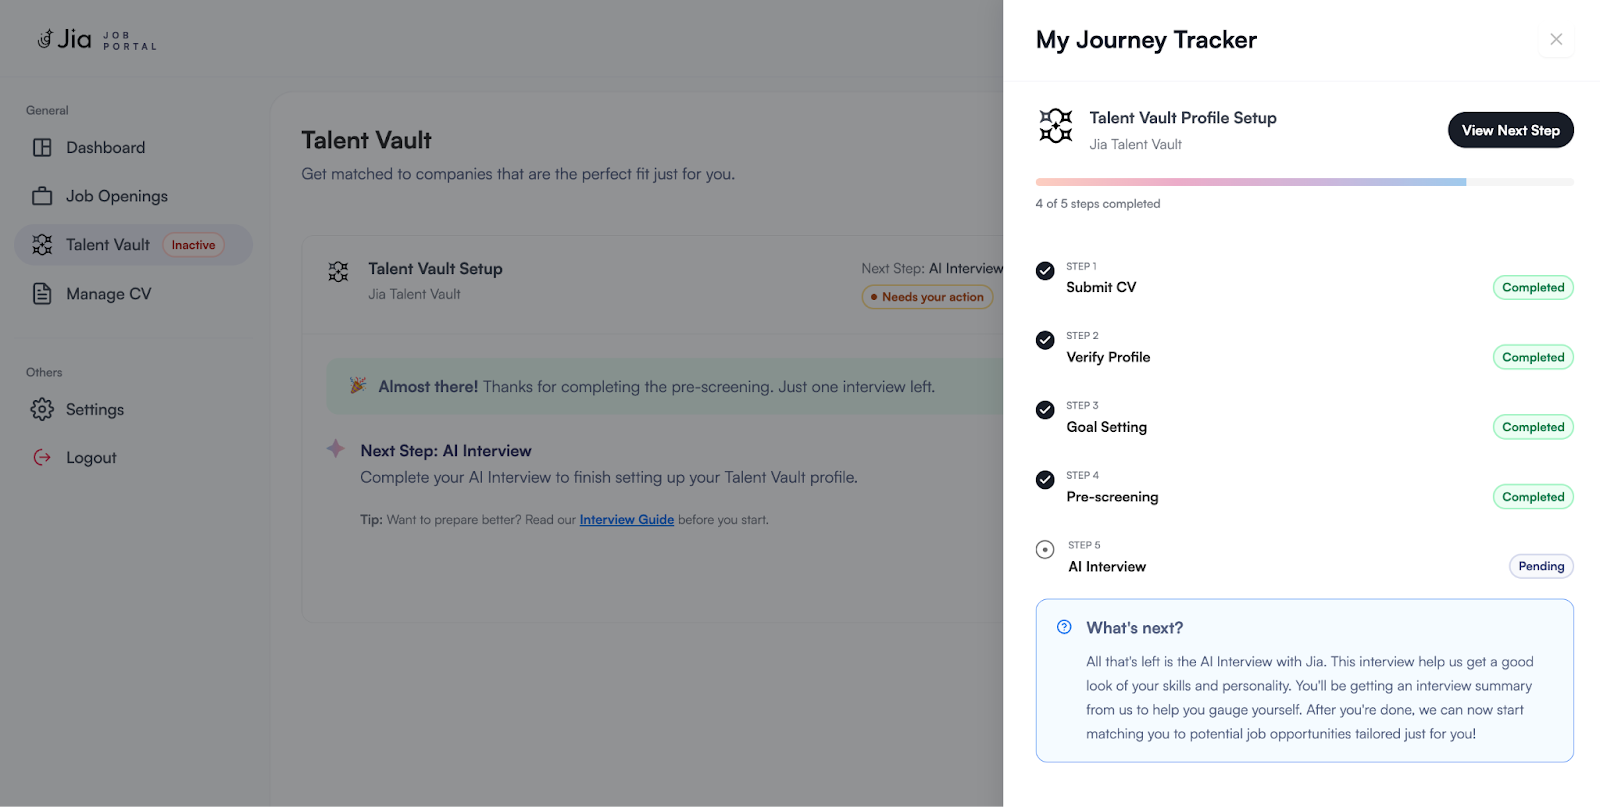Click the Pending status badge for AI Interview
This screenshot has width=1600, height=807.
1540,566
